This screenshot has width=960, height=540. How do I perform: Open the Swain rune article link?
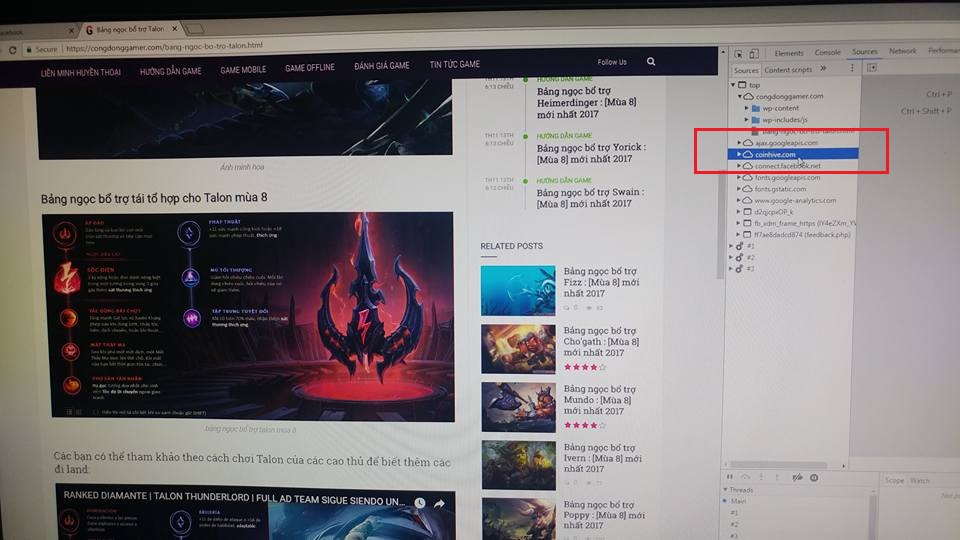pos(590,198)
